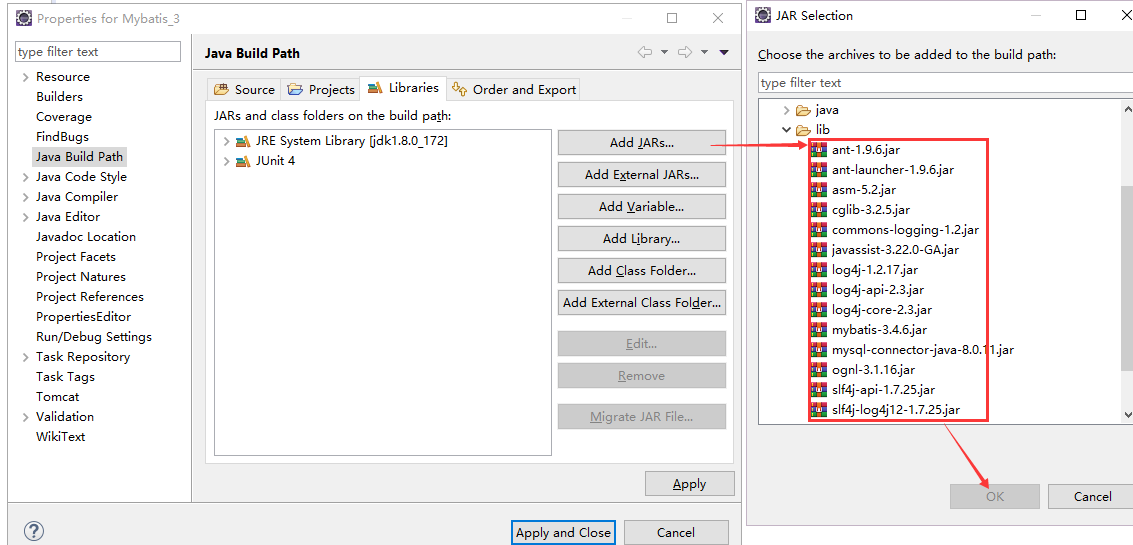Open the Java Build Path view menu triangle
This screenshot has width=1133, height=545.
pos(724,53)
